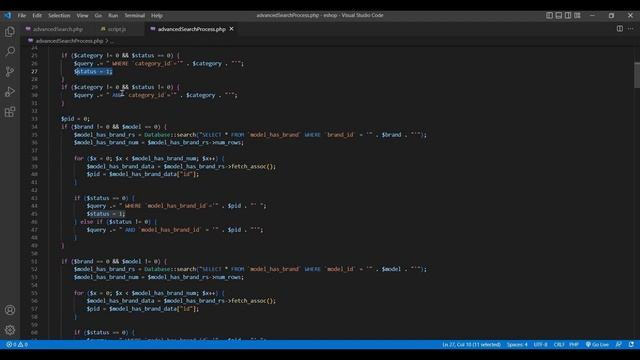Click advancedSearchProcess.php in the breadcrumb

69,41
